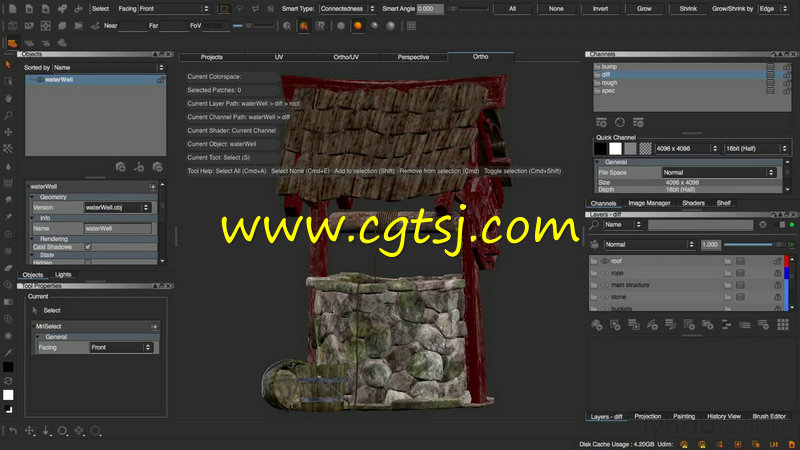Choose the Pan (hand) tool
Image resolution: width=800 pixels, height=450 pixels.
click(x=8, y=98)
